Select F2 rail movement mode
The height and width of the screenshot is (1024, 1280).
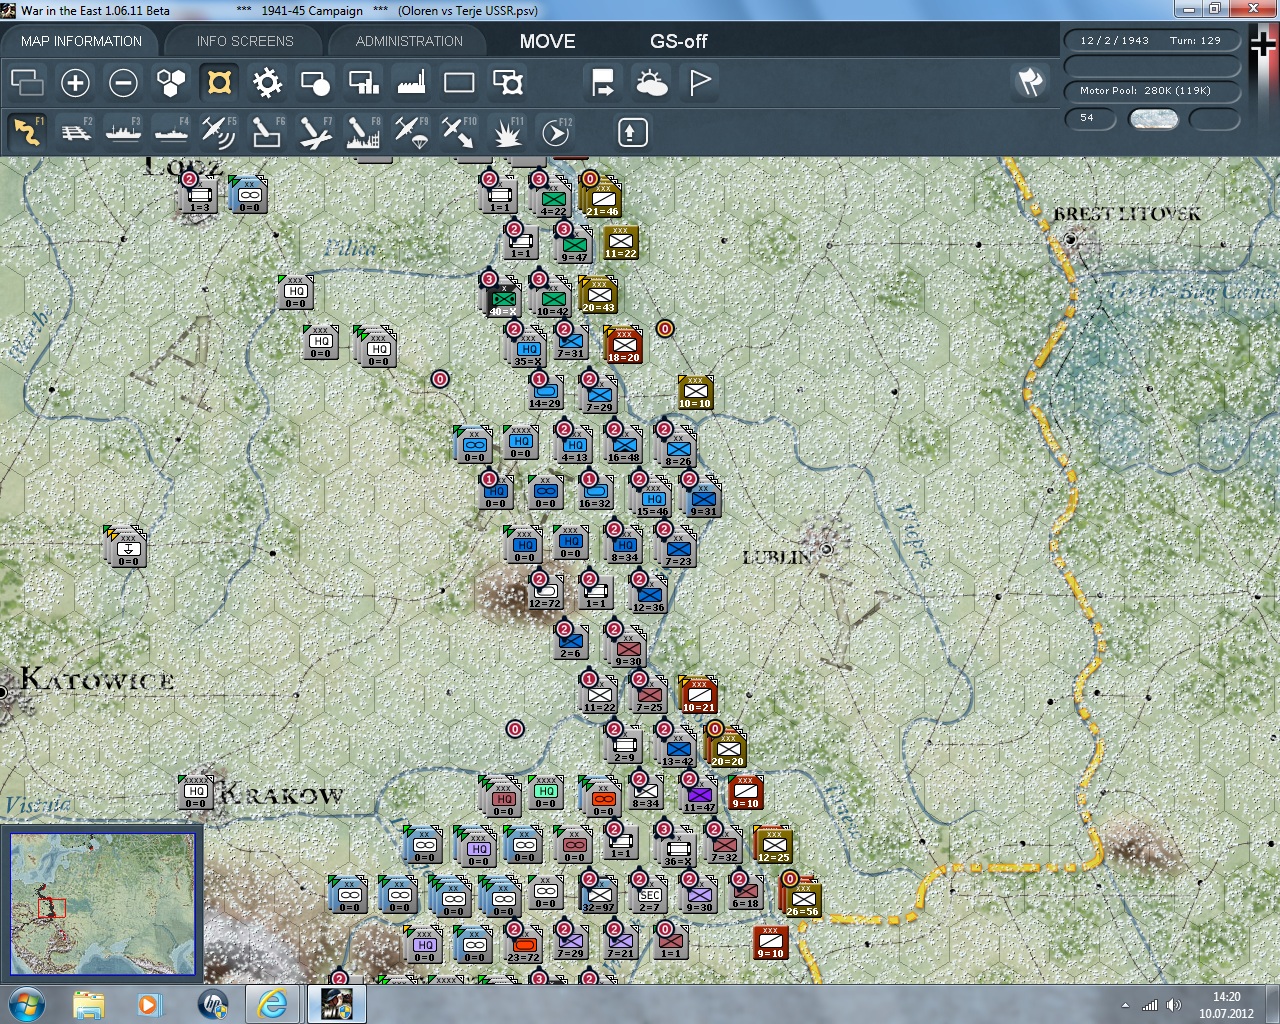click(75, 132)
